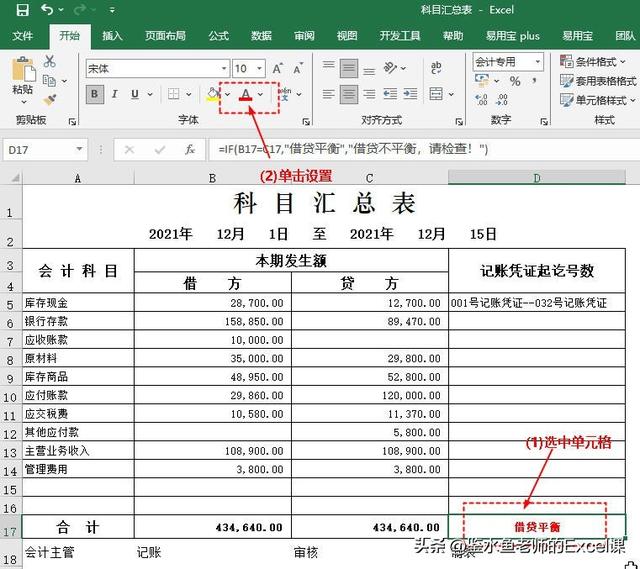Click the Format Painter brush icon

click(x=50, y=100)
